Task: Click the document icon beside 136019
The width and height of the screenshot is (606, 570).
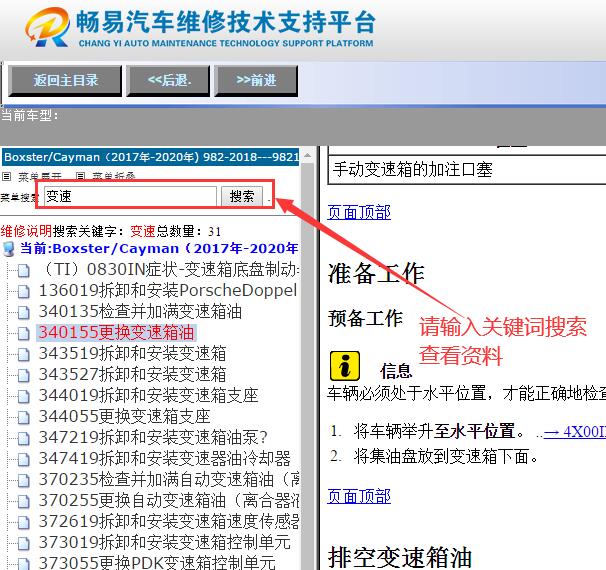Action: pos(24,291)
